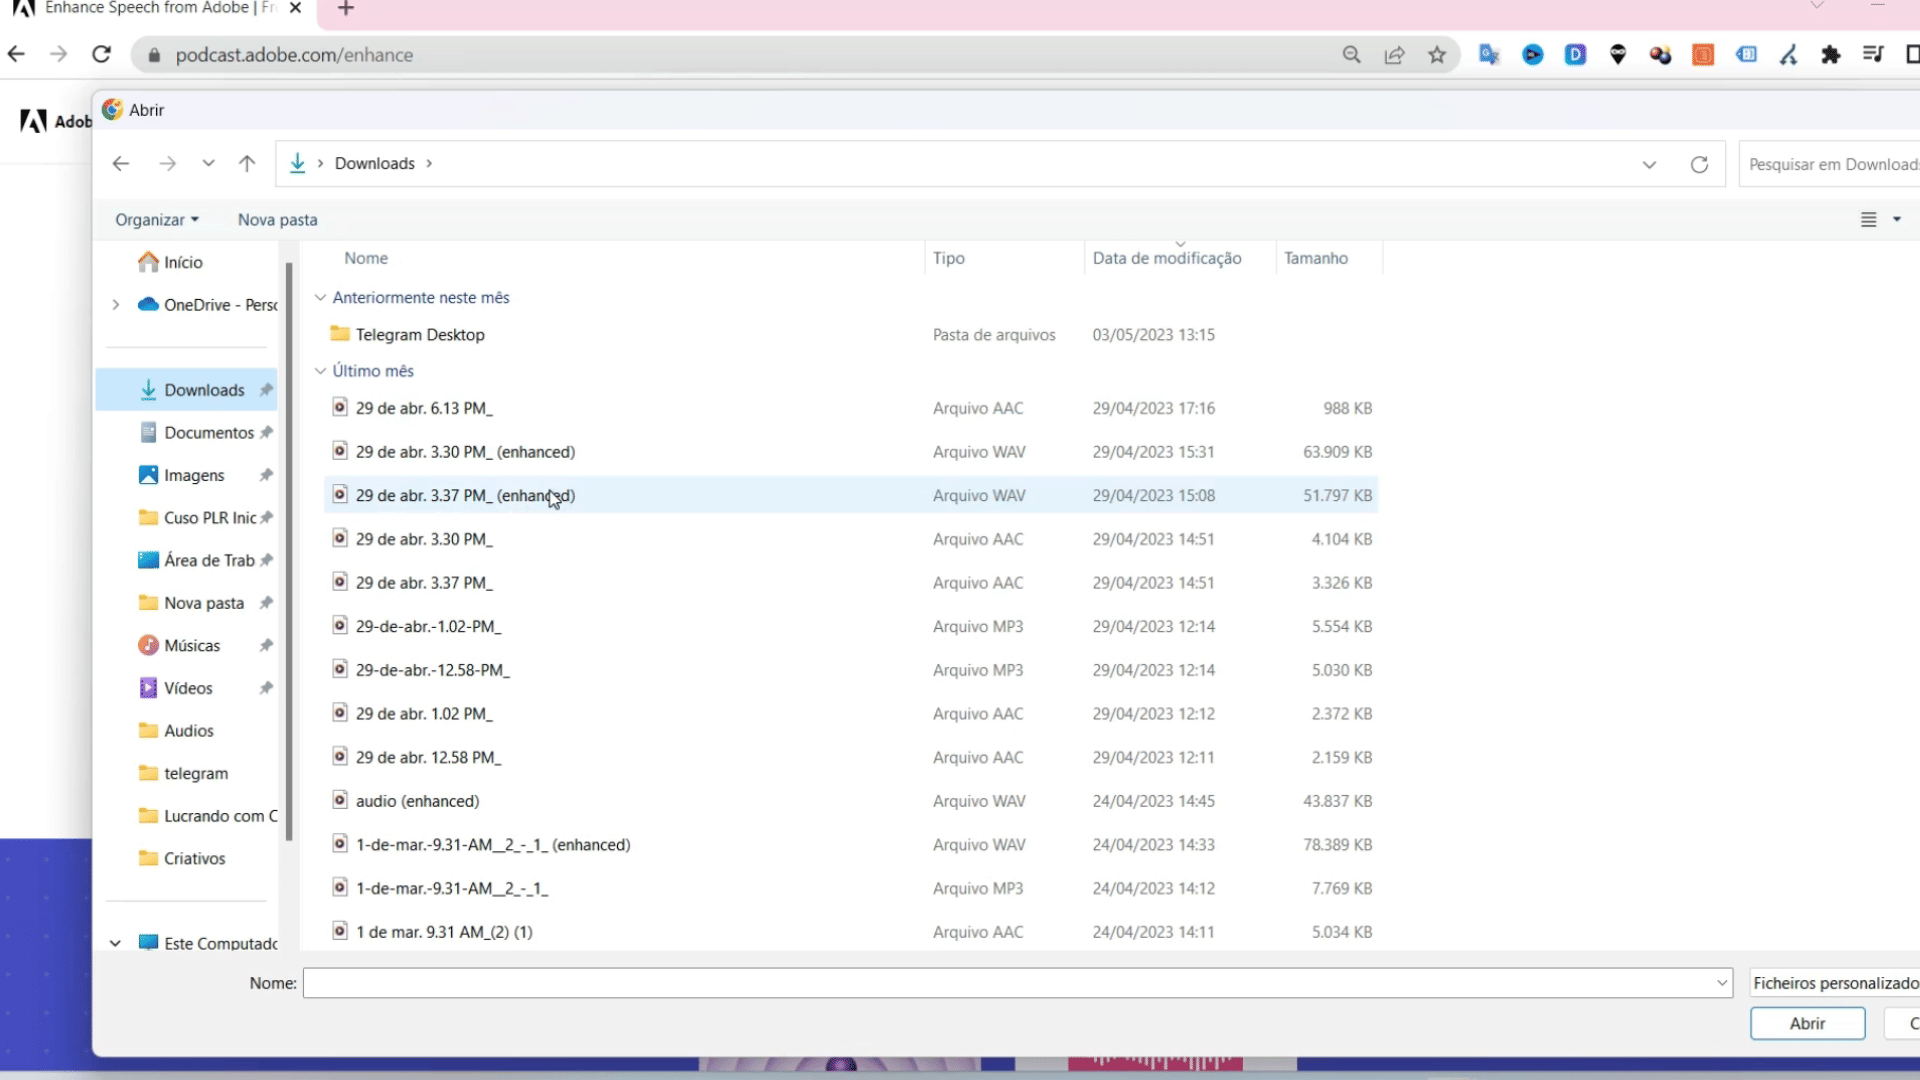
Task: Collapse the Último mês group
Action: tap(320, 371)
